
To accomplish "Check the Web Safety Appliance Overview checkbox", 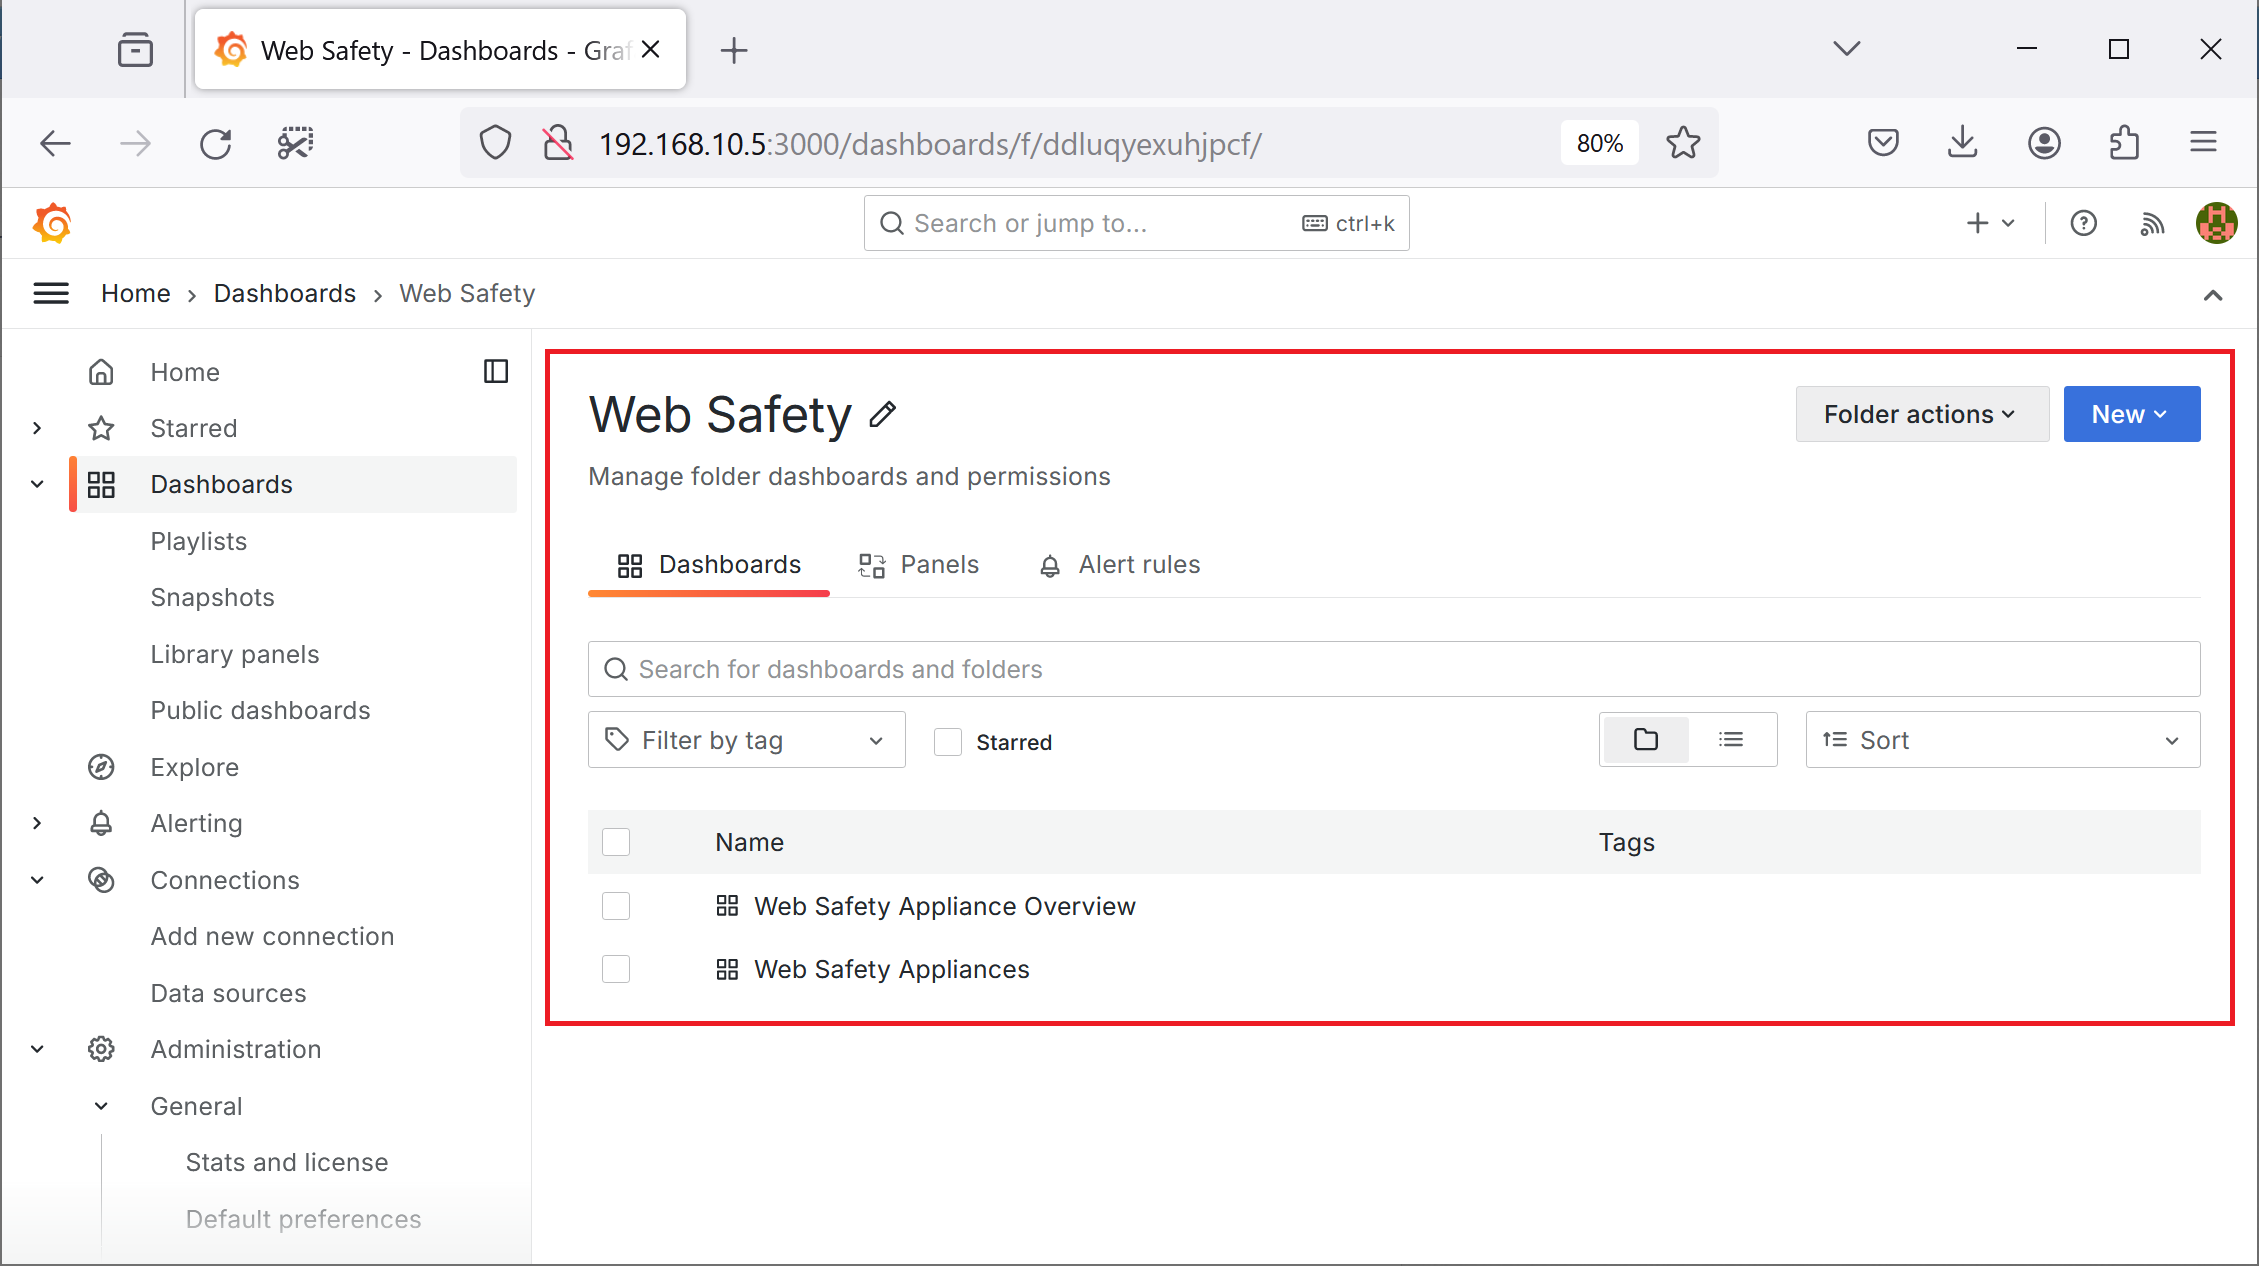I will coord(614,906).
